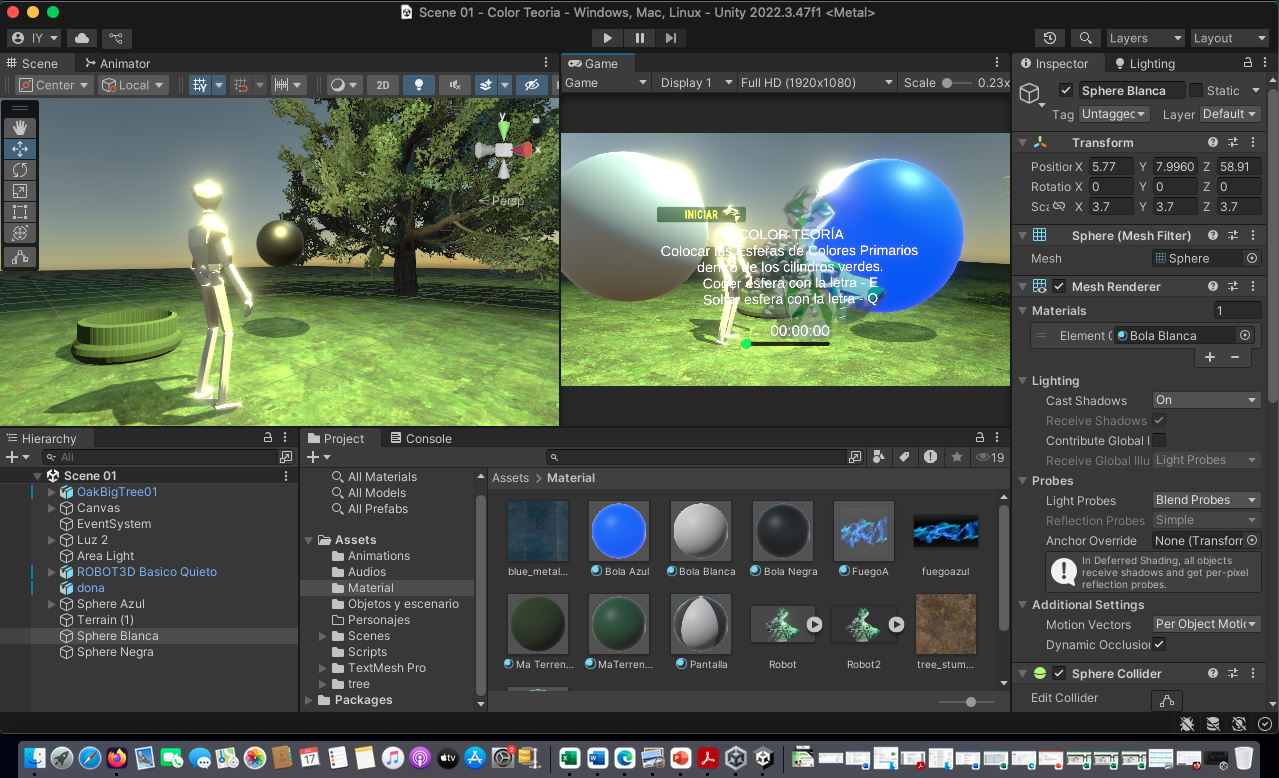Screen dimensions: 1279x778
Task: Open the Layers dropdown
Action: coord(1145,38)
